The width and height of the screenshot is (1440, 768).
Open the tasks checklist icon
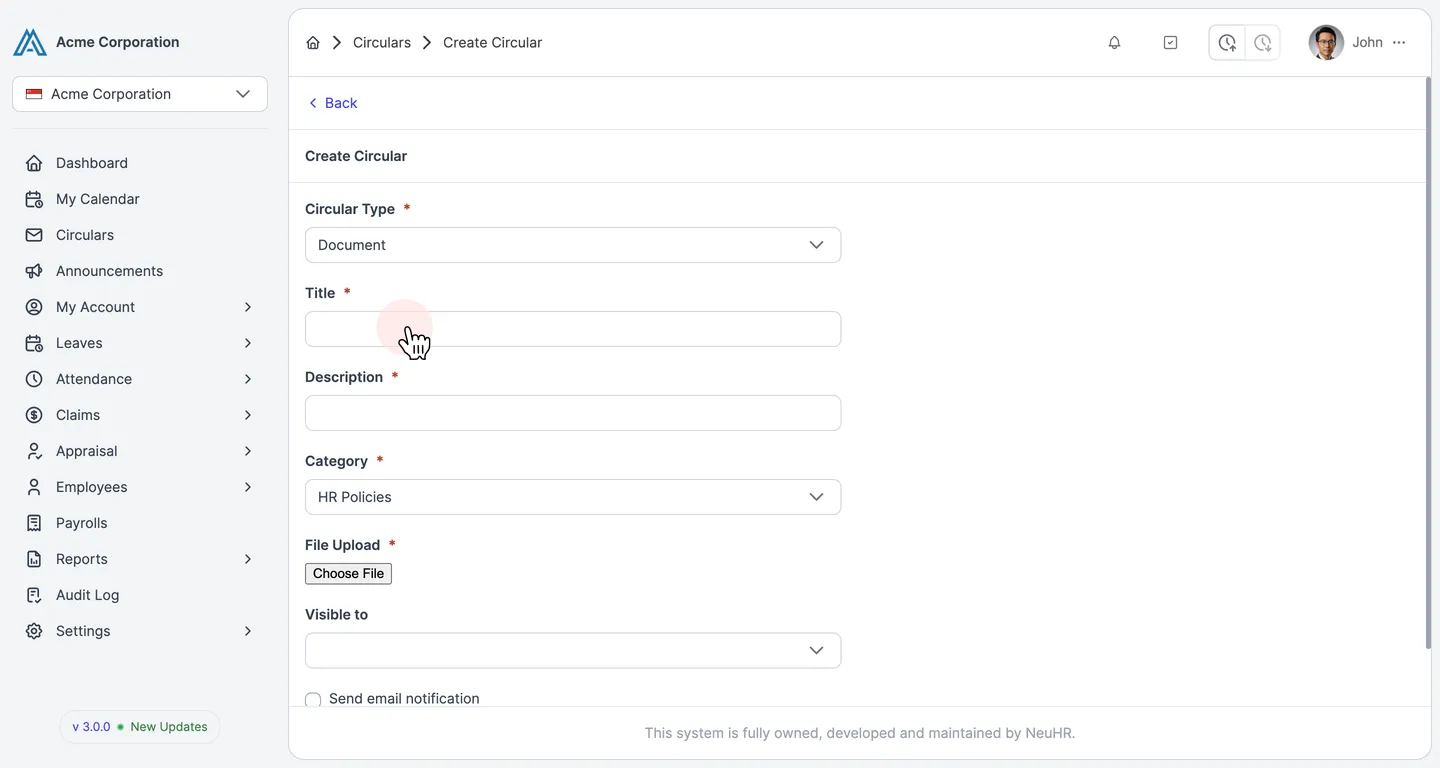(1170, 43)
